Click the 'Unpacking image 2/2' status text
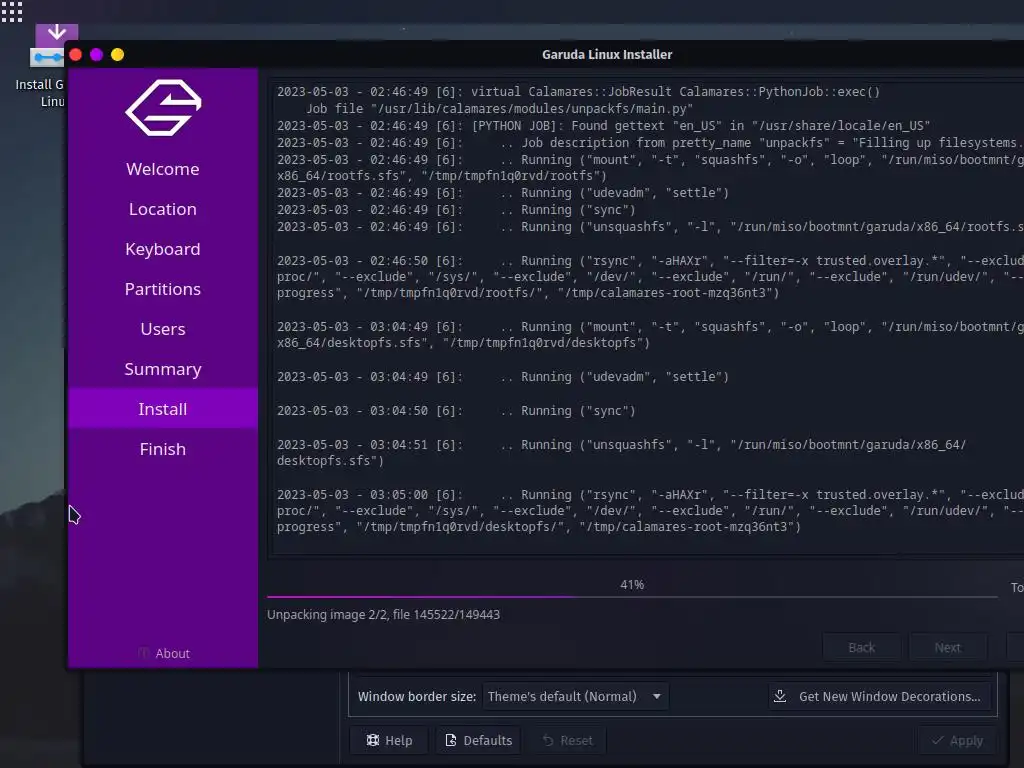 (383, 615)
